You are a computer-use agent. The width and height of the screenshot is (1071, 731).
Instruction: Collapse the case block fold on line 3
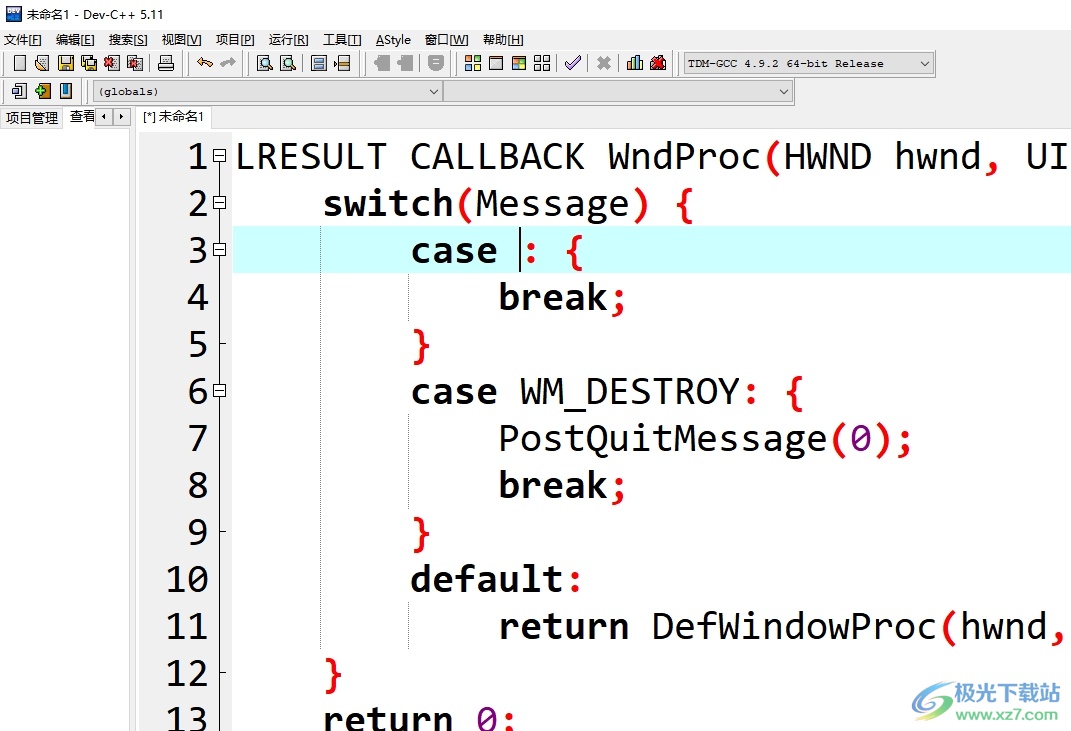pyautogui.click(x=219, y=250)
